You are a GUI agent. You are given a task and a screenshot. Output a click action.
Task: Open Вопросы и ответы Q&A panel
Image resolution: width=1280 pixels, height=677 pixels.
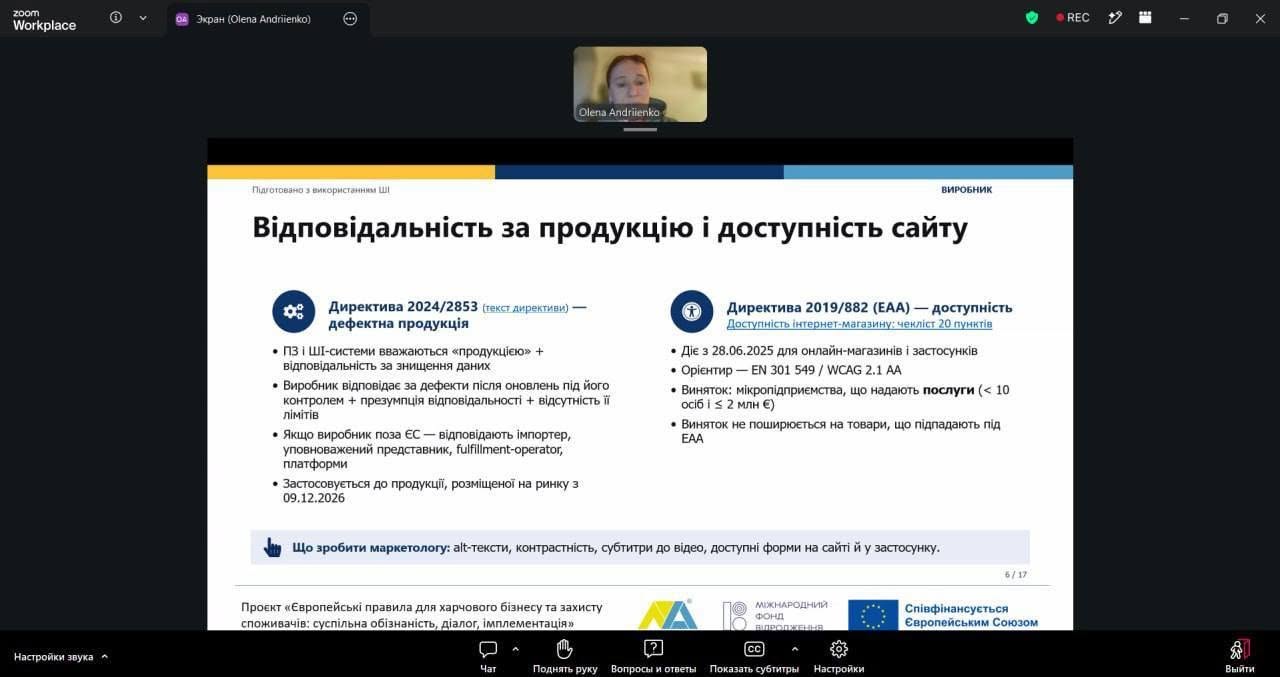653,656
